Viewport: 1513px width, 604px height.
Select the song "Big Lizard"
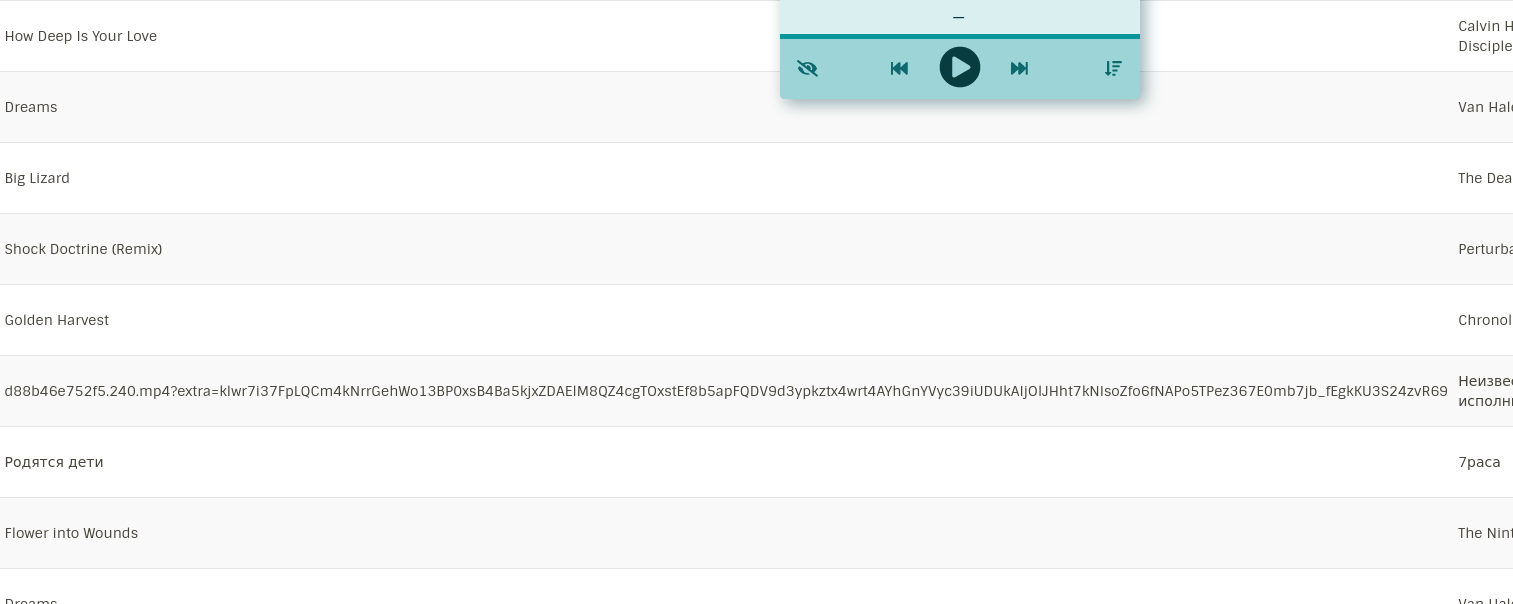coord(37,178)
